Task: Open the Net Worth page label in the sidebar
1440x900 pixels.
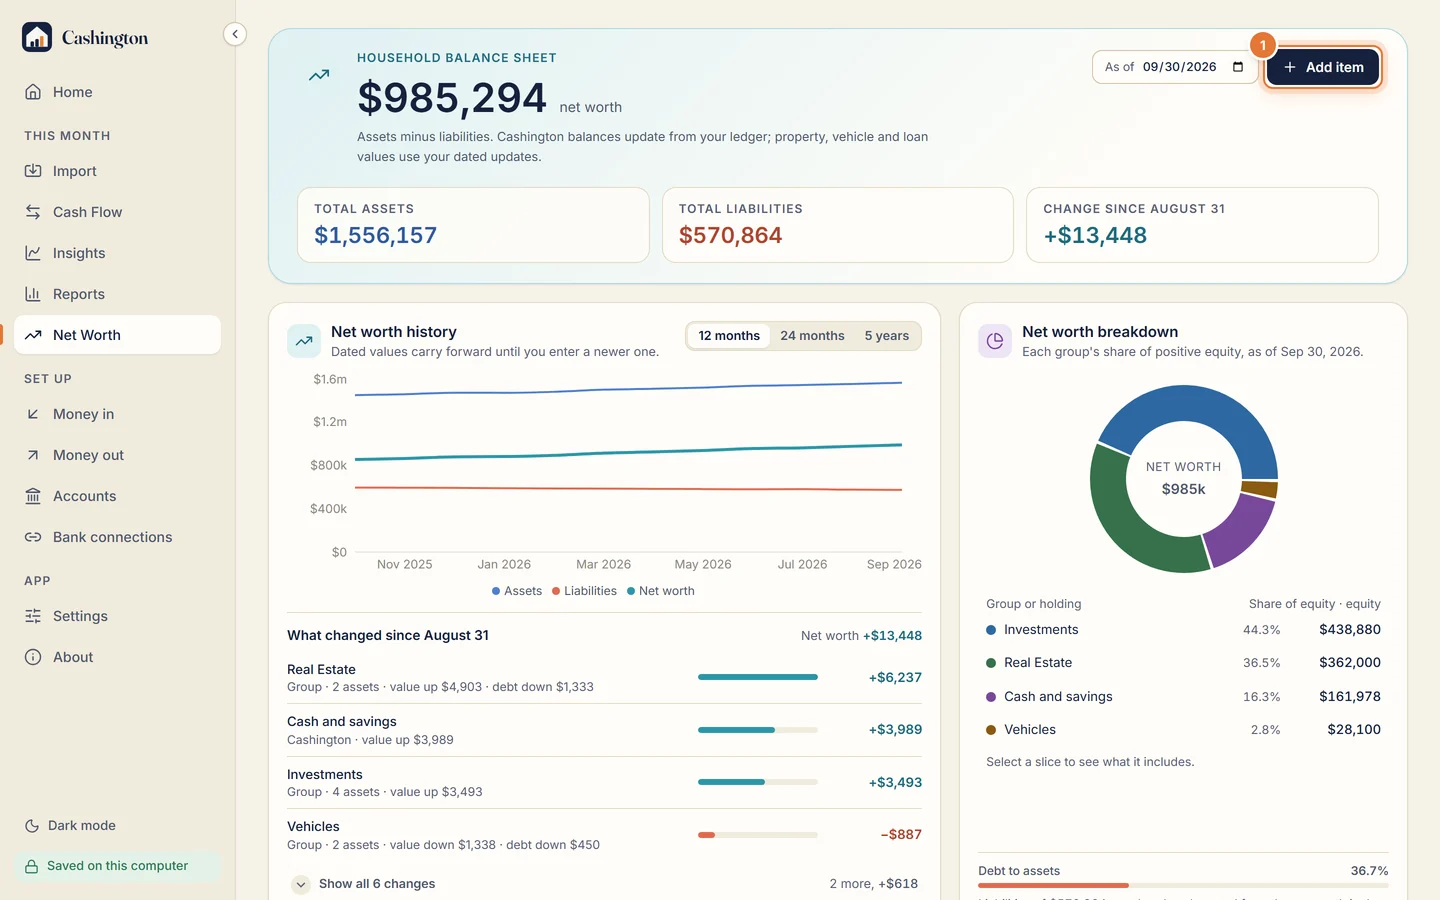Action: (87, 335)
